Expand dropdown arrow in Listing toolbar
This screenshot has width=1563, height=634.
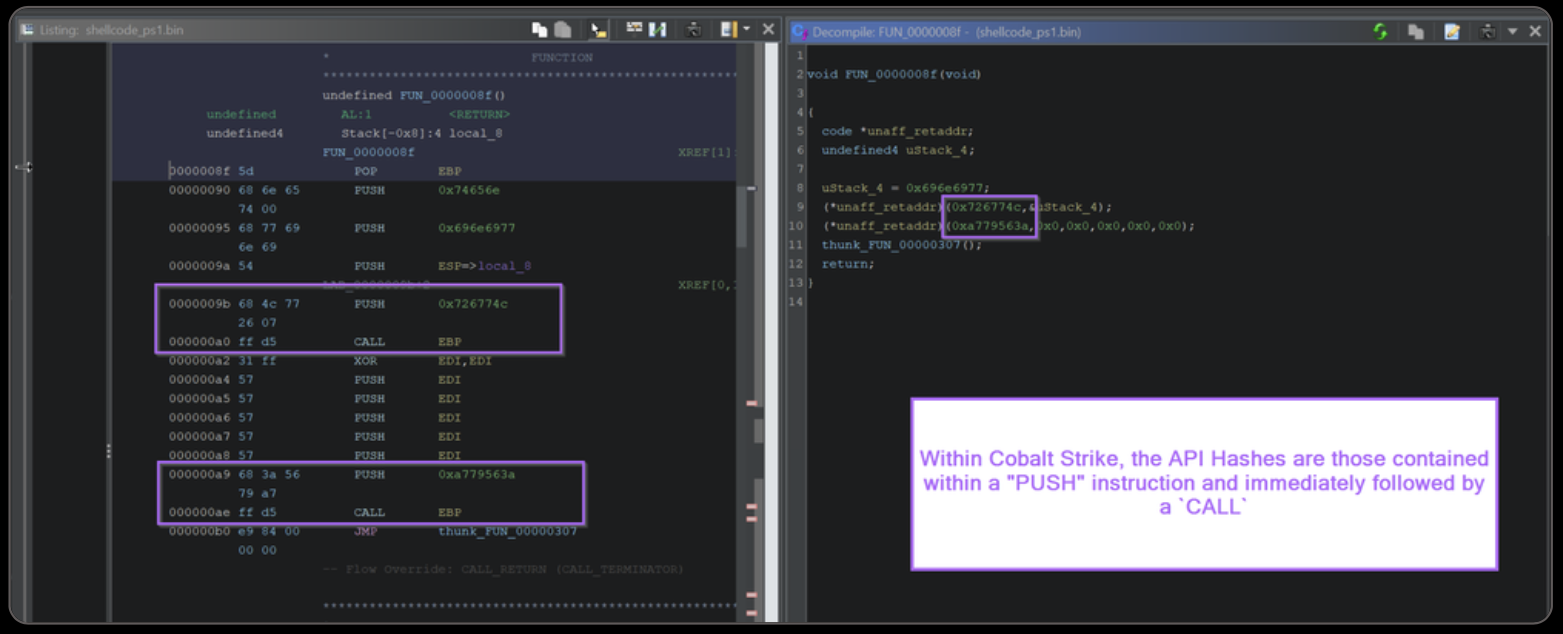pos(746,30)
